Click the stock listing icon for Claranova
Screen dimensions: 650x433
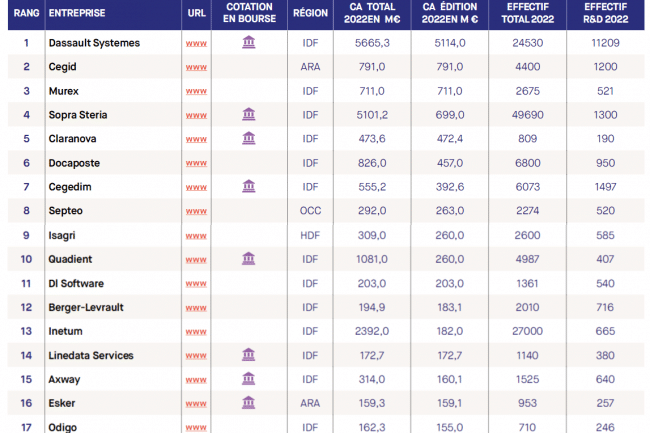[249, 138]
